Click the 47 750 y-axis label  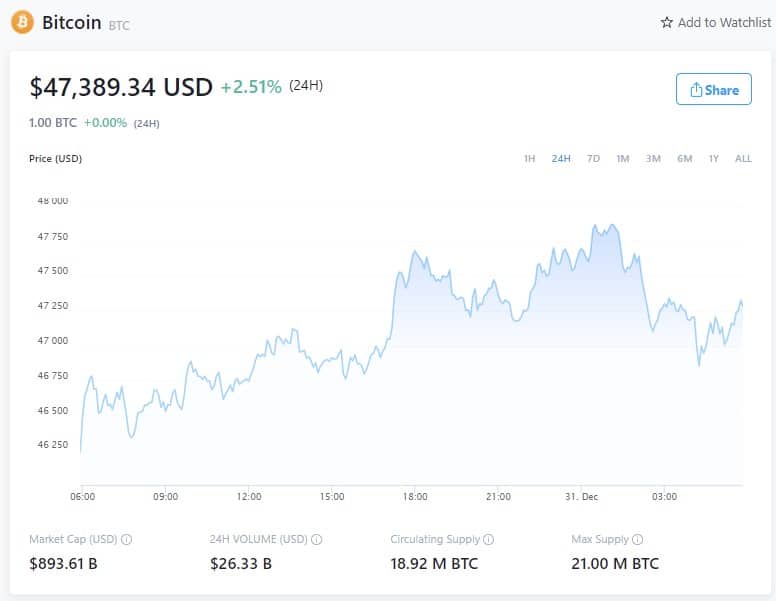53,236
